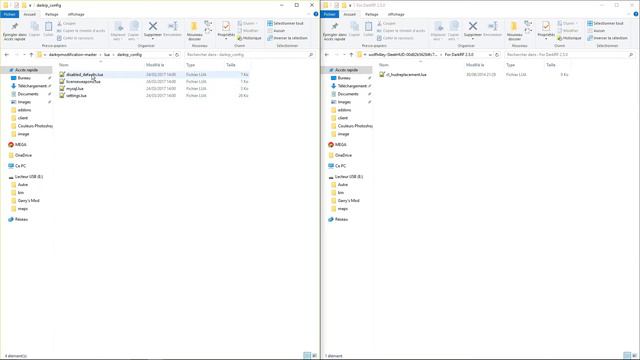
Task: Click Coller le raccourci in darkrp_config window
Action: tap(75, 38)
